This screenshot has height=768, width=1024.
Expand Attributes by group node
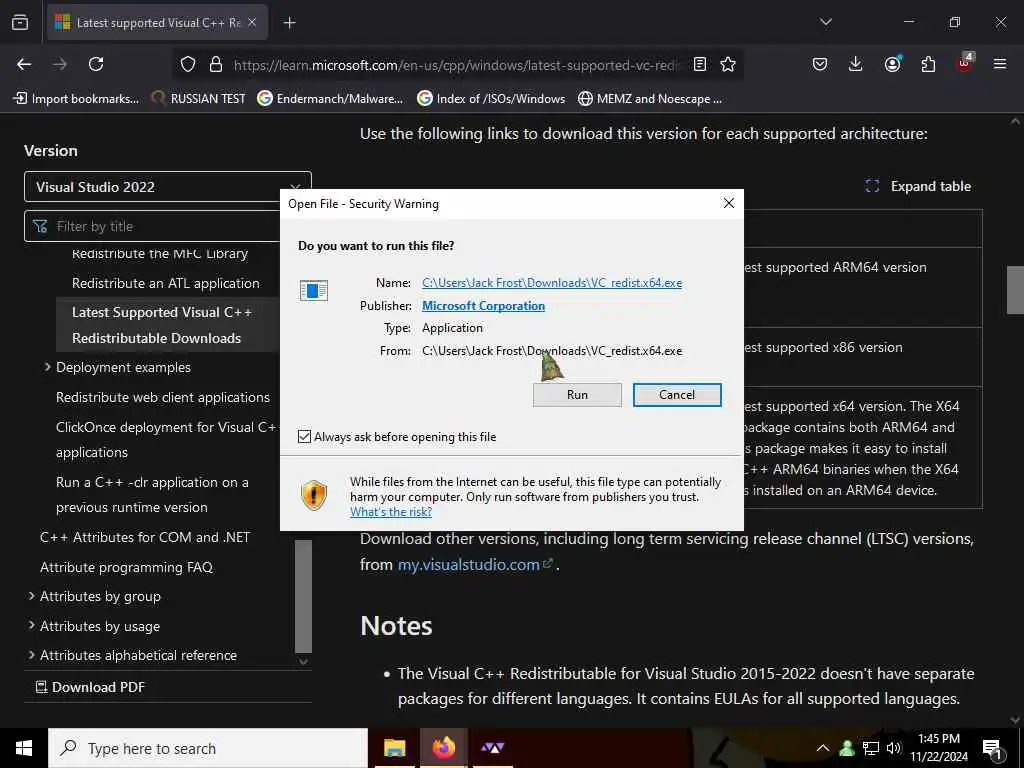click(x=31, y=596)
